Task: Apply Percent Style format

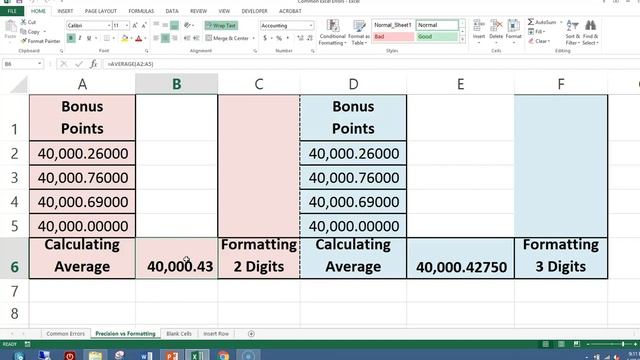Action: (279, 38)
